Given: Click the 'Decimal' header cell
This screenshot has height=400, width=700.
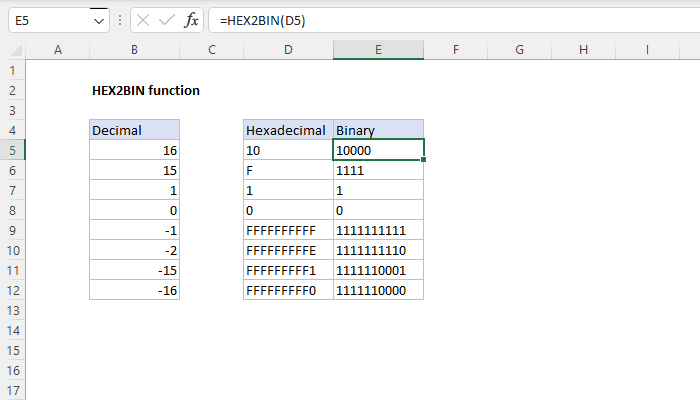Looking at the screenshot, I should [x=134, y=130].
